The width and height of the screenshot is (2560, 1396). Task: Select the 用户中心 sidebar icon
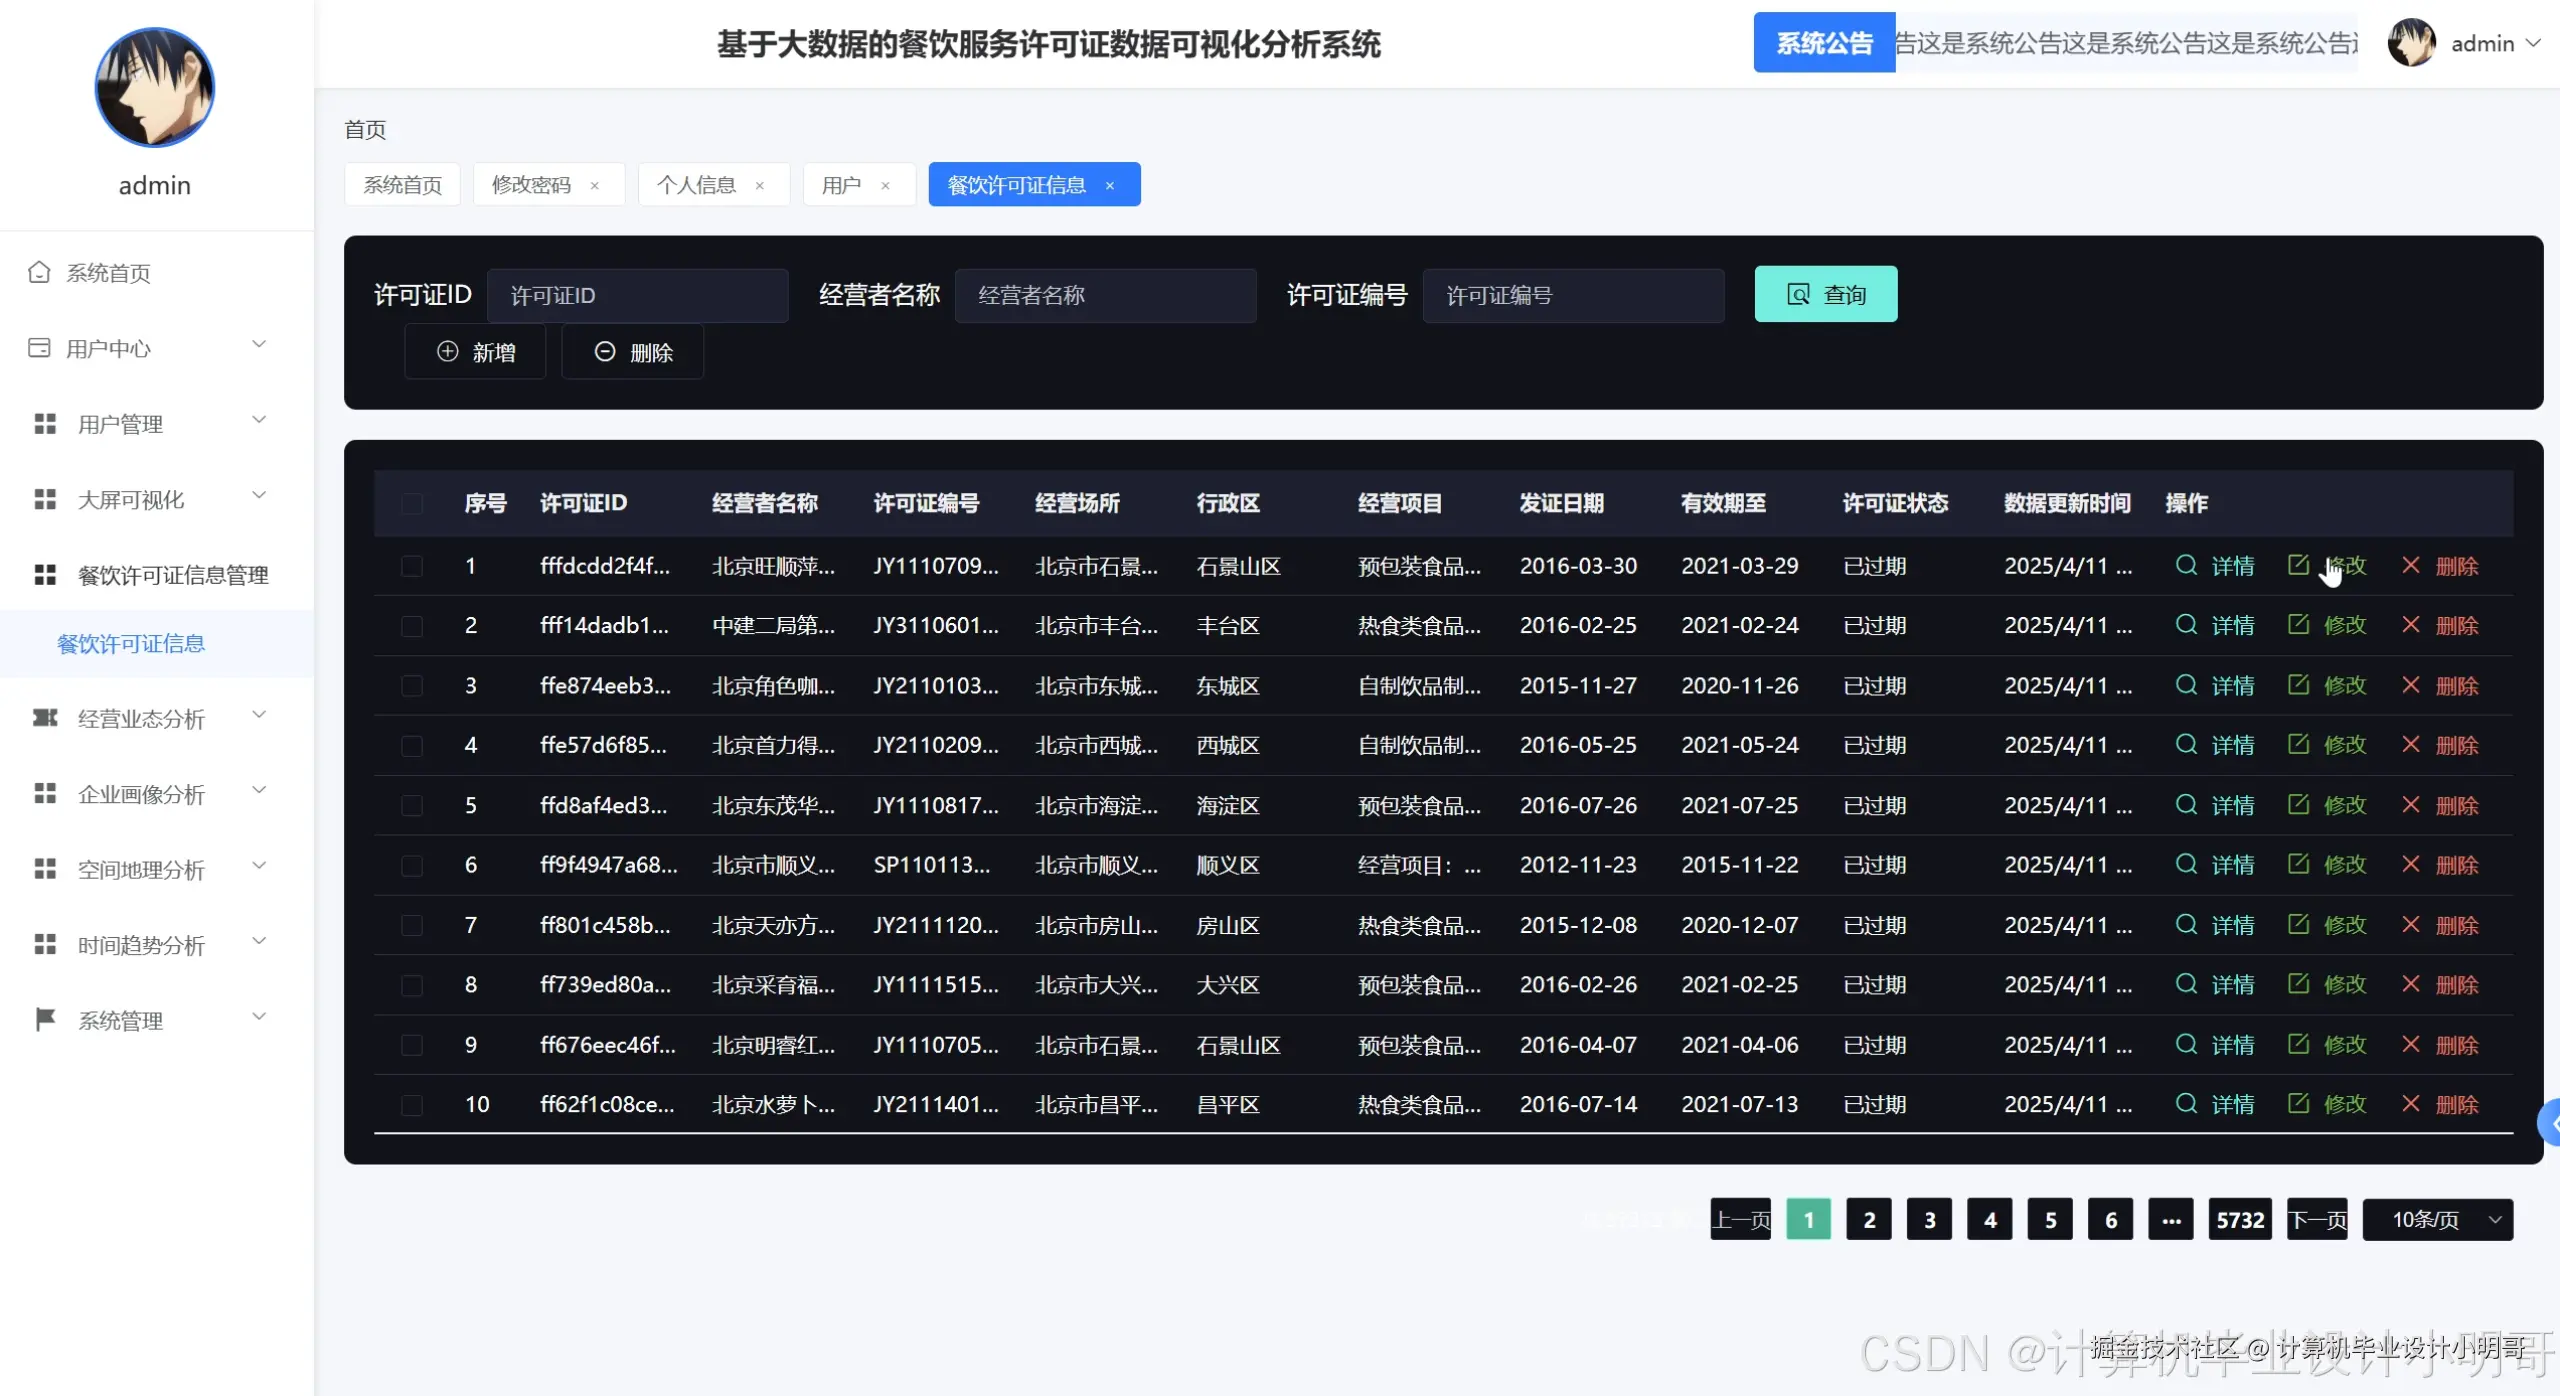point(40,348)
